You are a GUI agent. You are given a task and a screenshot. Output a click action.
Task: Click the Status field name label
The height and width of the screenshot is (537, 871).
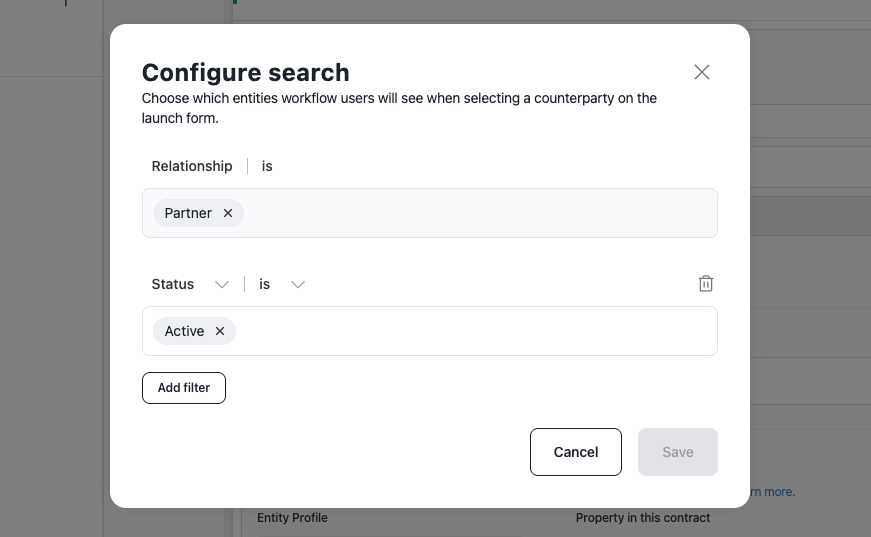(173, 284)
